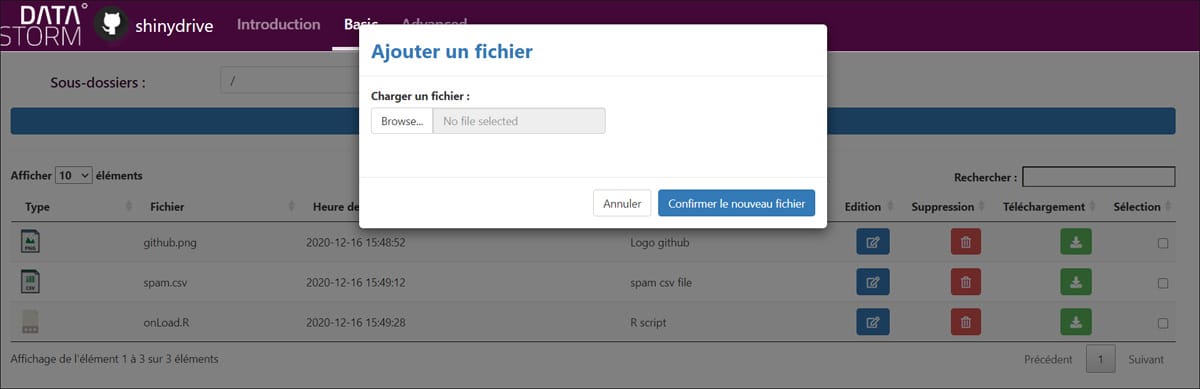1200x389 pixels.
Task: Focus the Rechercher search field
Action: point(1098,177)
